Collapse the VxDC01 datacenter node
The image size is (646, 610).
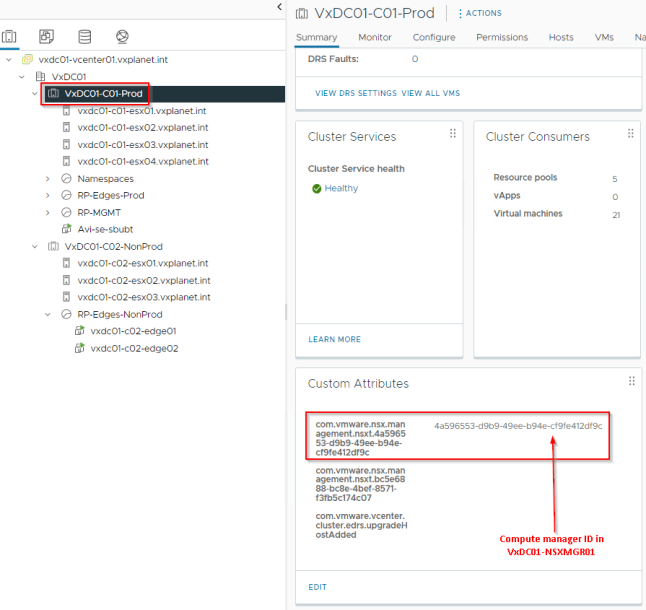pos(22,77)
